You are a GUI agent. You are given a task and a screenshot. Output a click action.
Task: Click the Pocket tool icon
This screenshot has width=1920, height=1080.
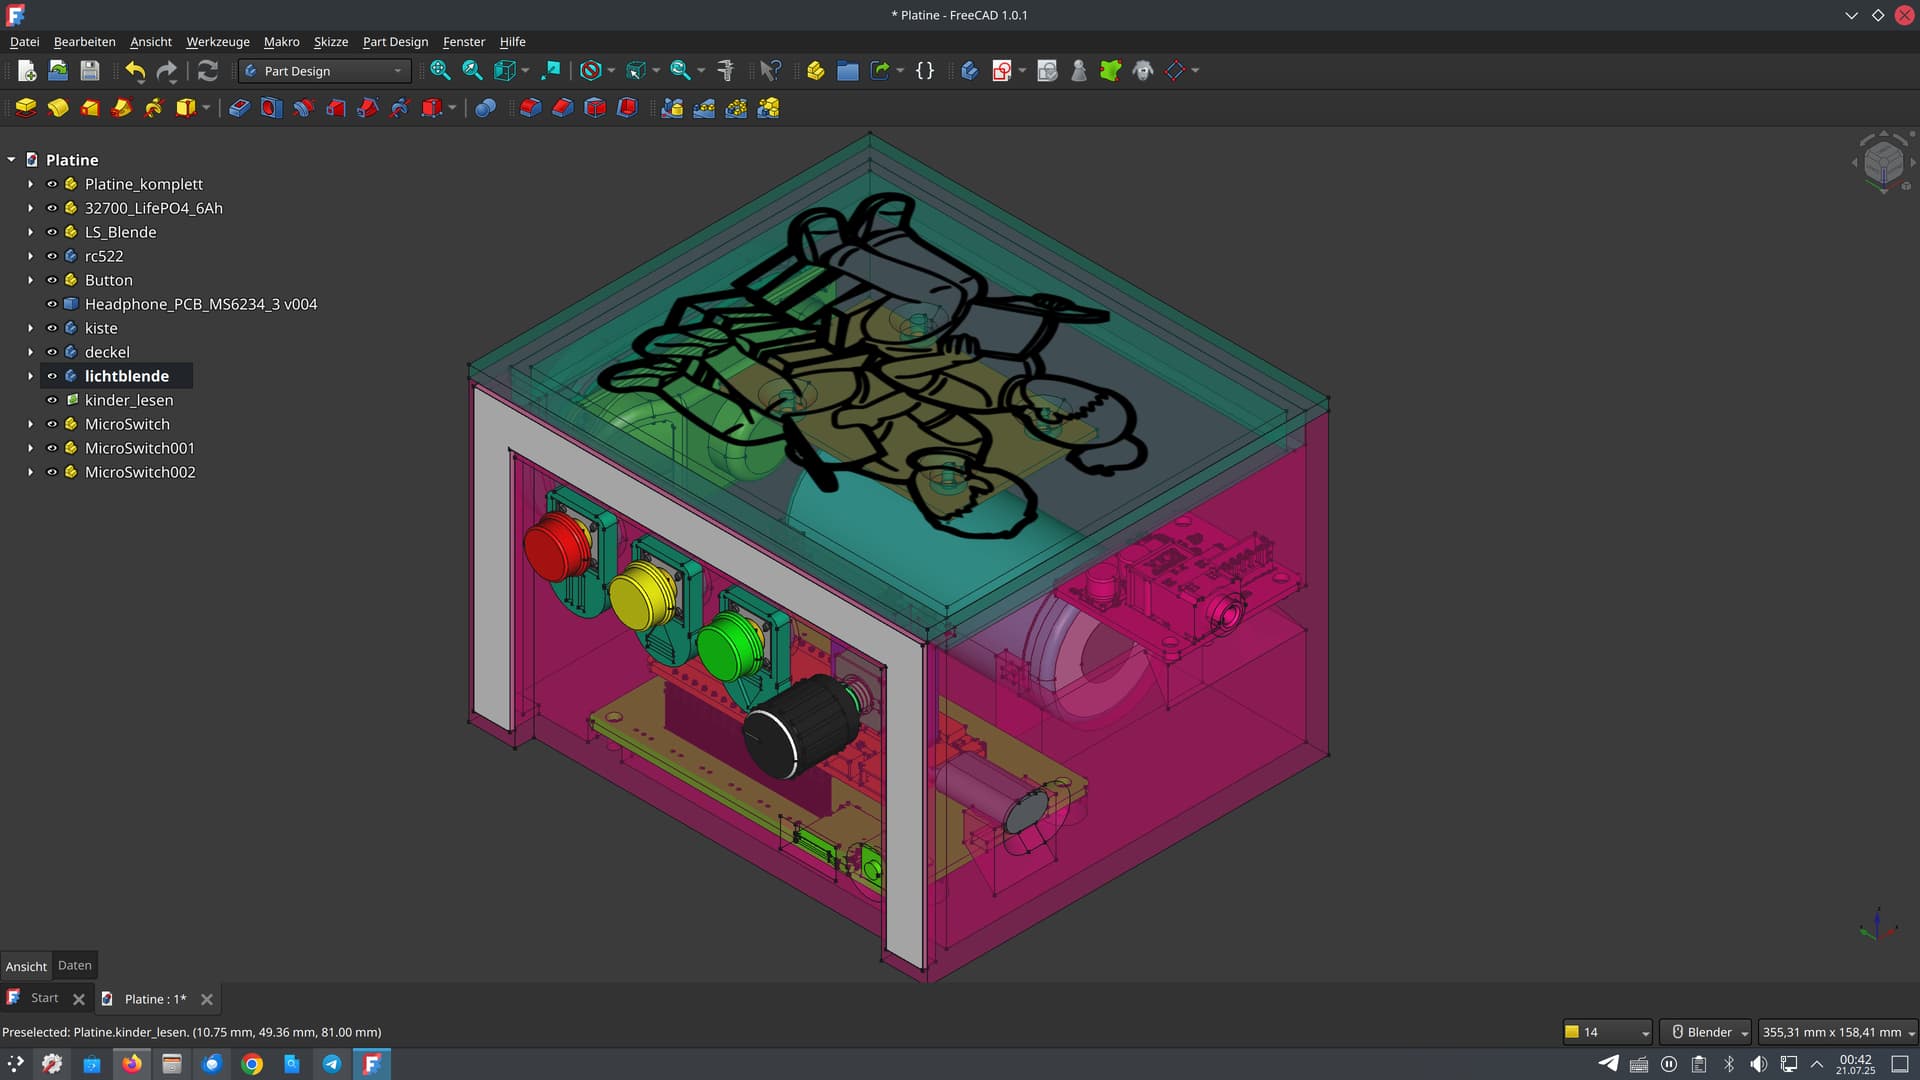point(239,108)
